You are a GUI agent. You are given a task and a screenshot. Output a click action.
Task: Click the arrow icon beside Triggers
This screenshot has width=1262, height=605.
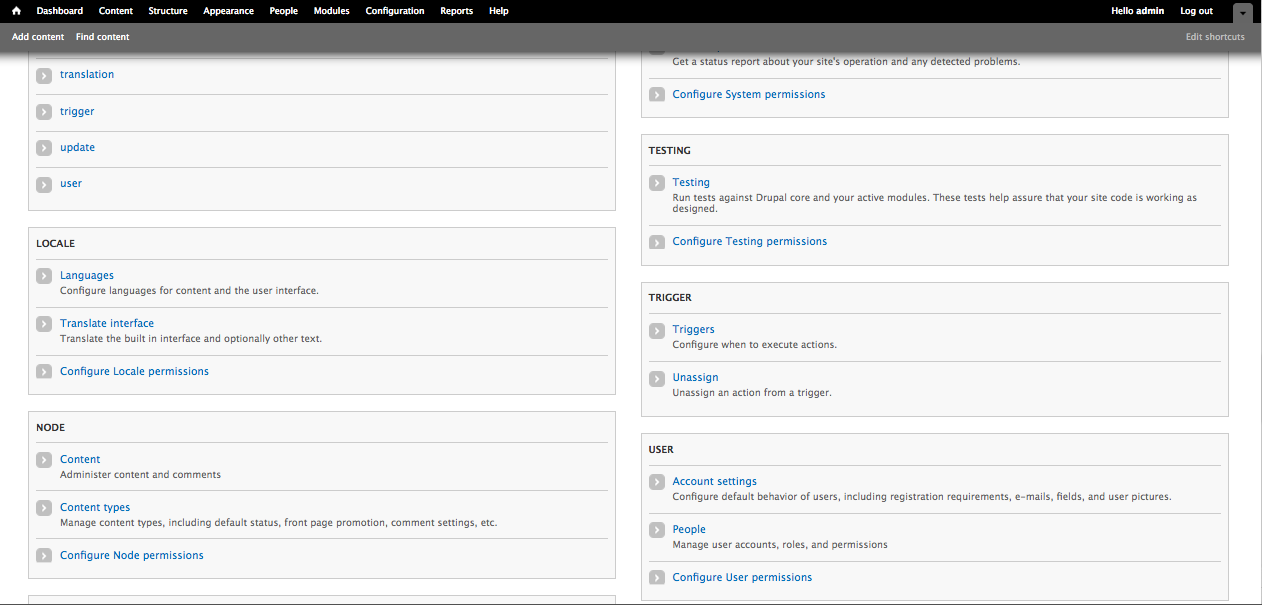tap(657, 330)
